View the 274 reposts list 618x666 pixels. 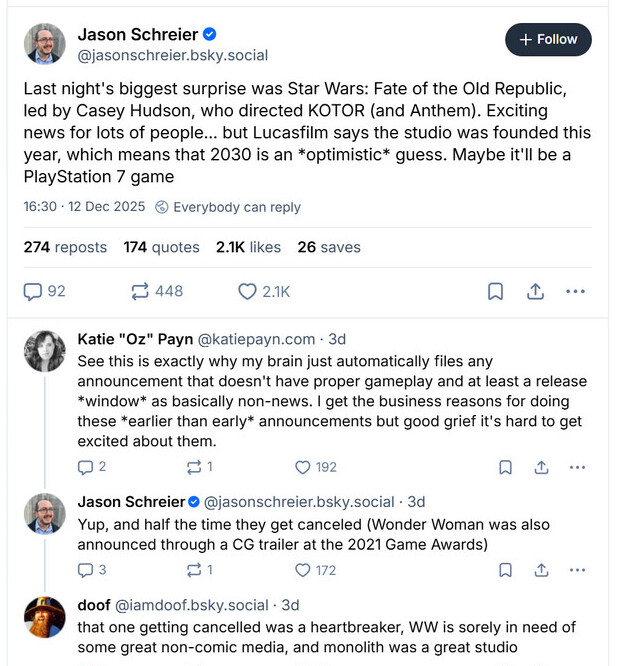pyautogui.click(x=65, y=247)
